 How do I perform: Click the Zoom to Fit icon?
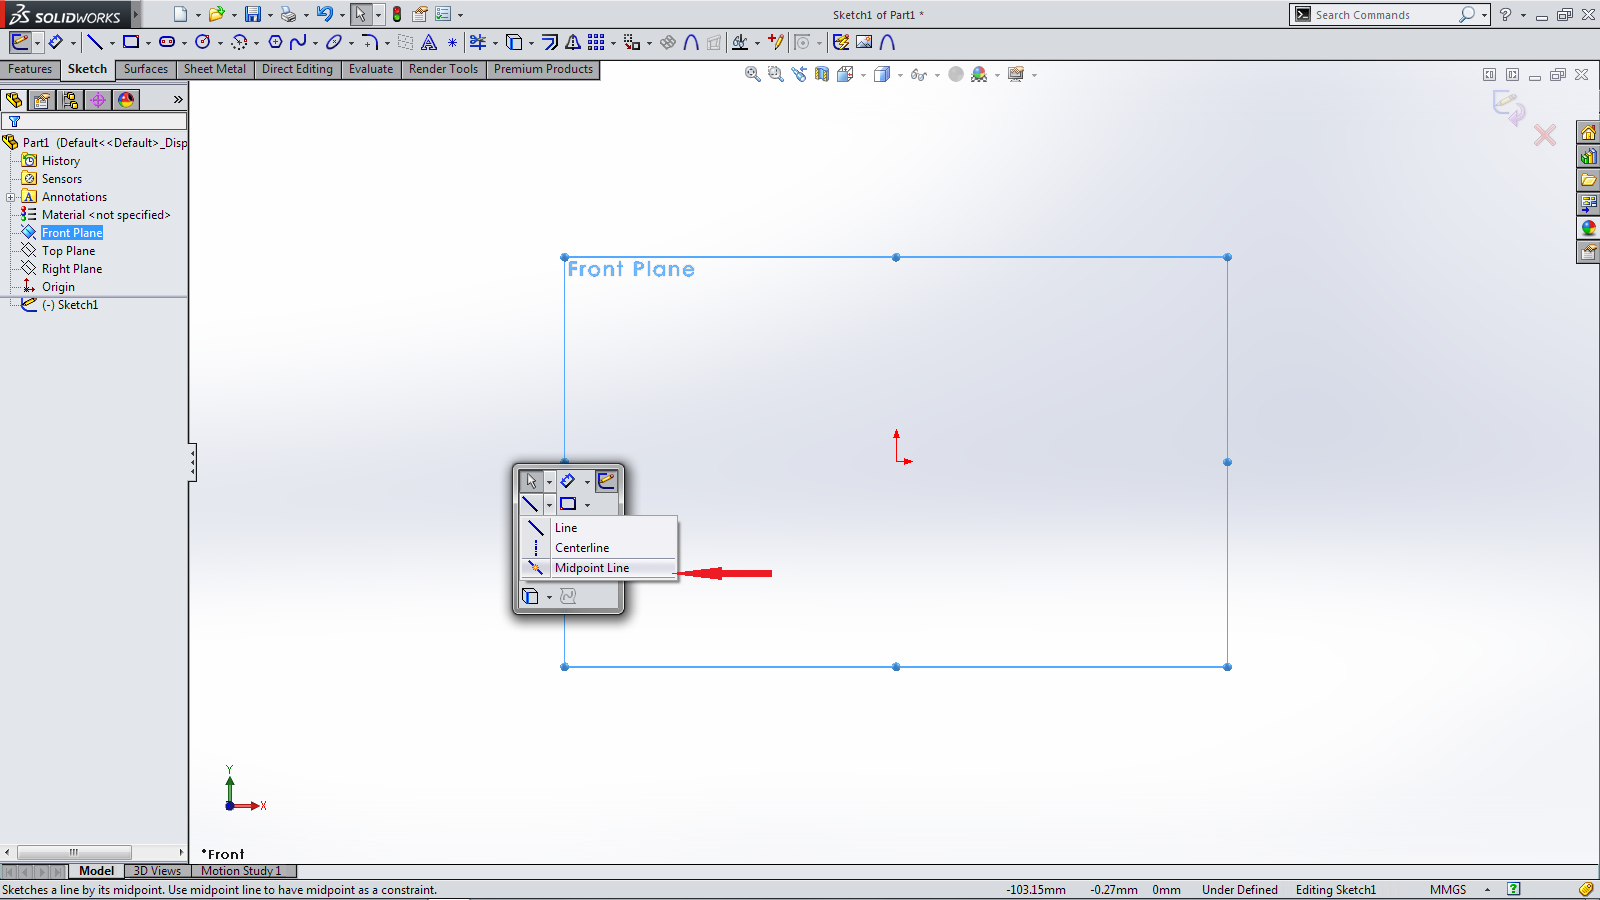tap(752, 74)
